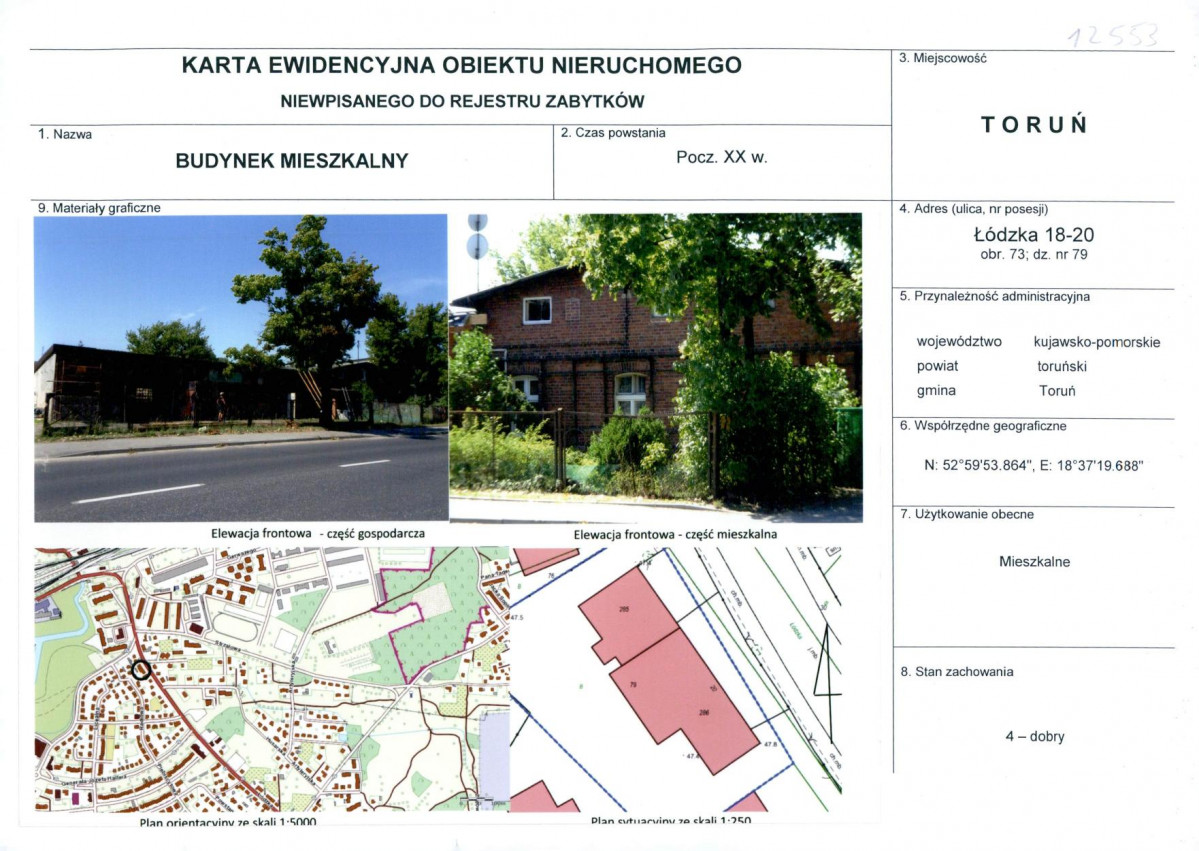
Task: Click the '2. Czas powstania' label
Action: tap(612, 132)
